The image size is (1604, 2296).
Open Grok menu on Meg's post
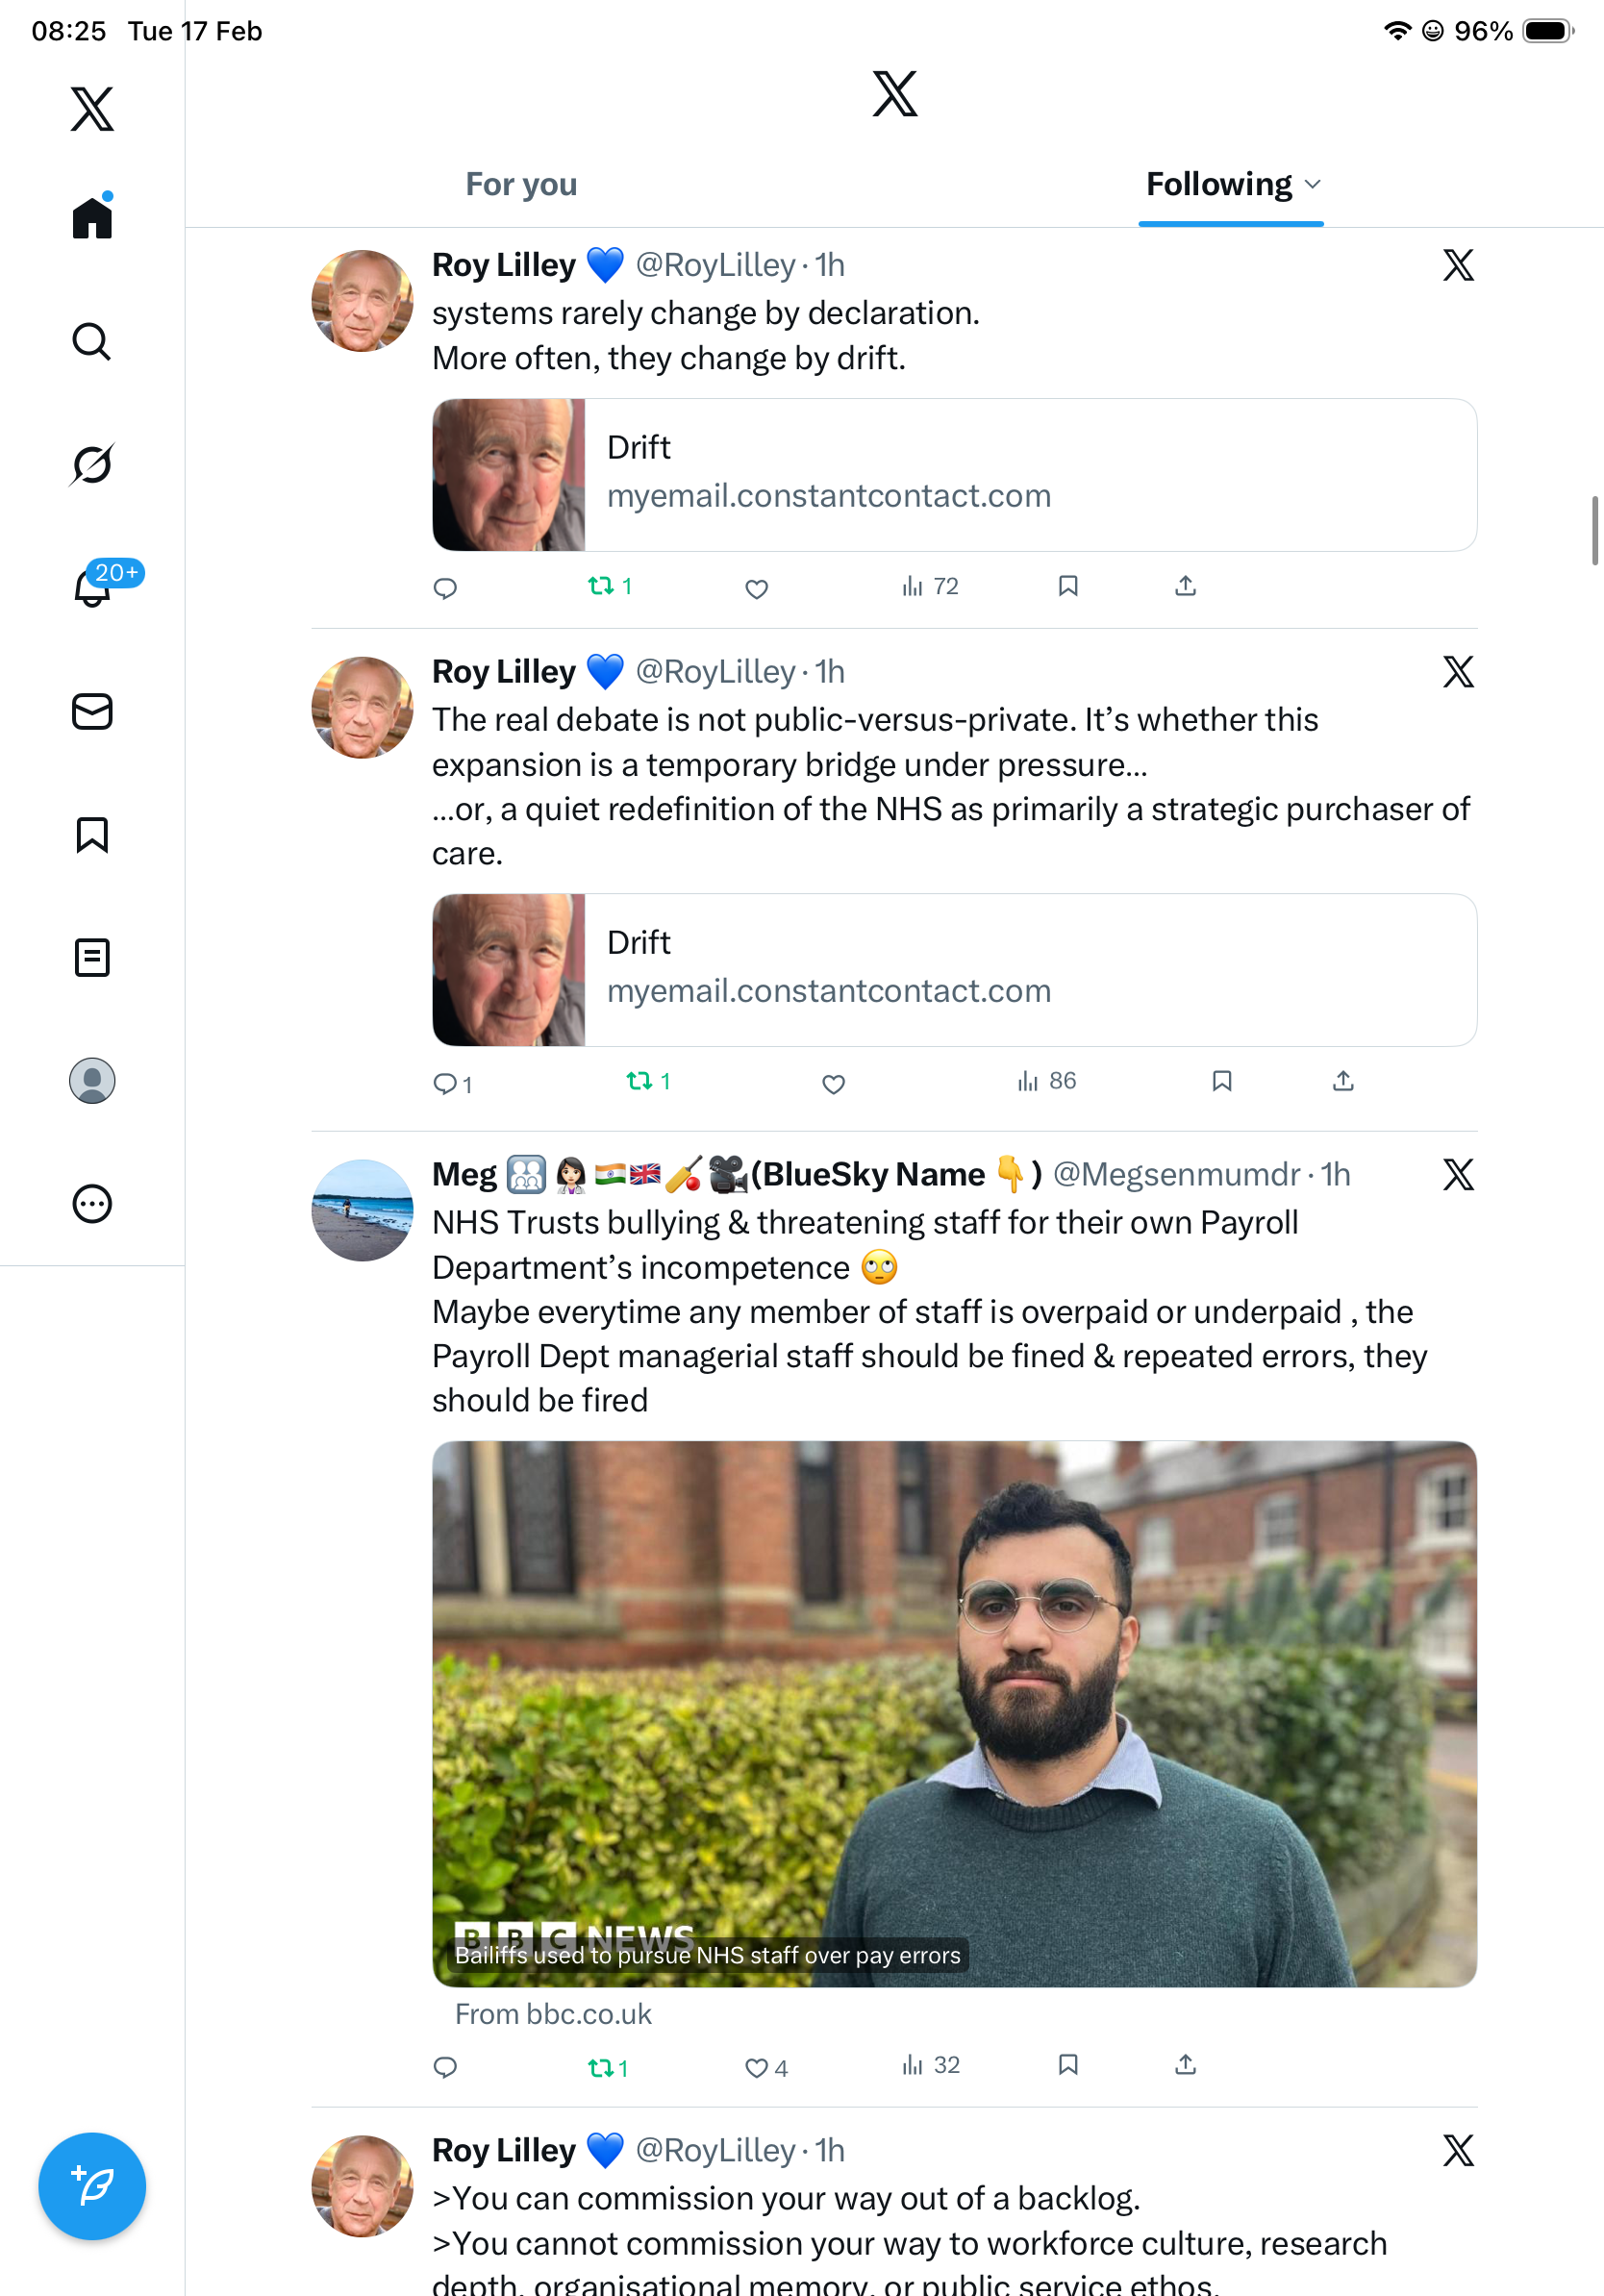pyautogui.click(x=1458, y=1174)
